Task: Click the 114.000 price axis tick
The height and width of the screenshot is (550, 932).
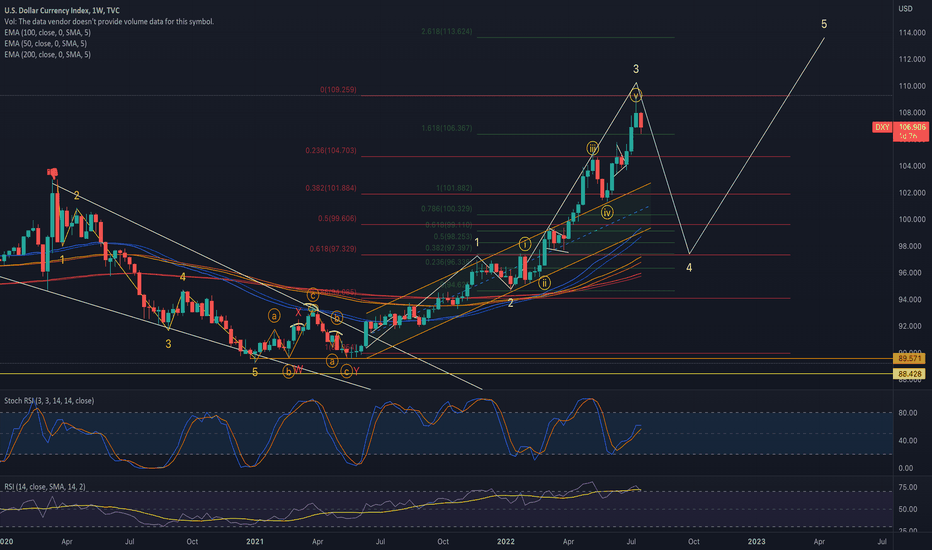Action: [912, 33]
